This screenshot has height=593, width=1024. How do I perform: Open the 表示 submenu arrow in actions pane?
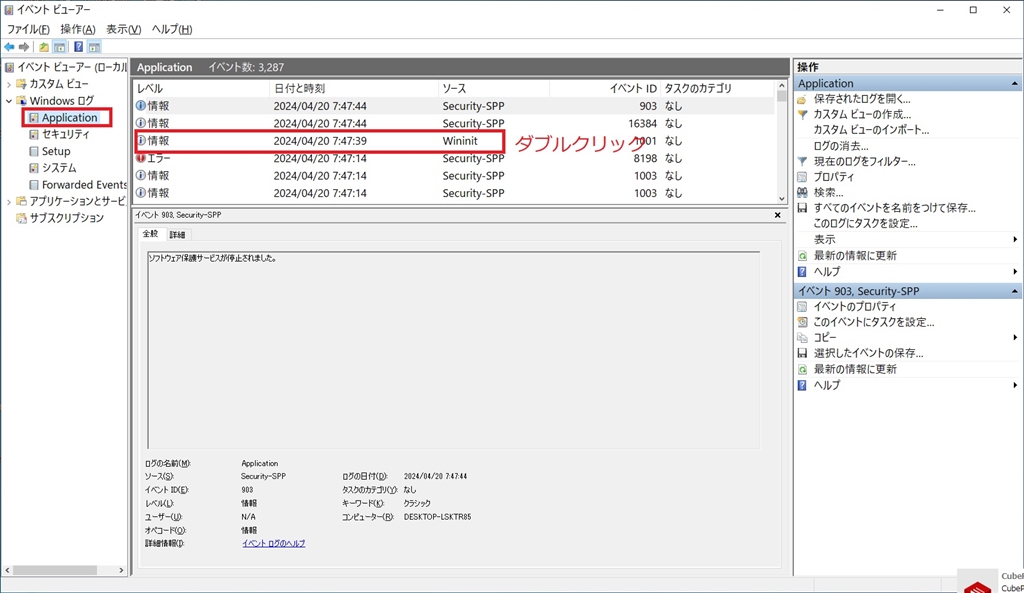1015,240
